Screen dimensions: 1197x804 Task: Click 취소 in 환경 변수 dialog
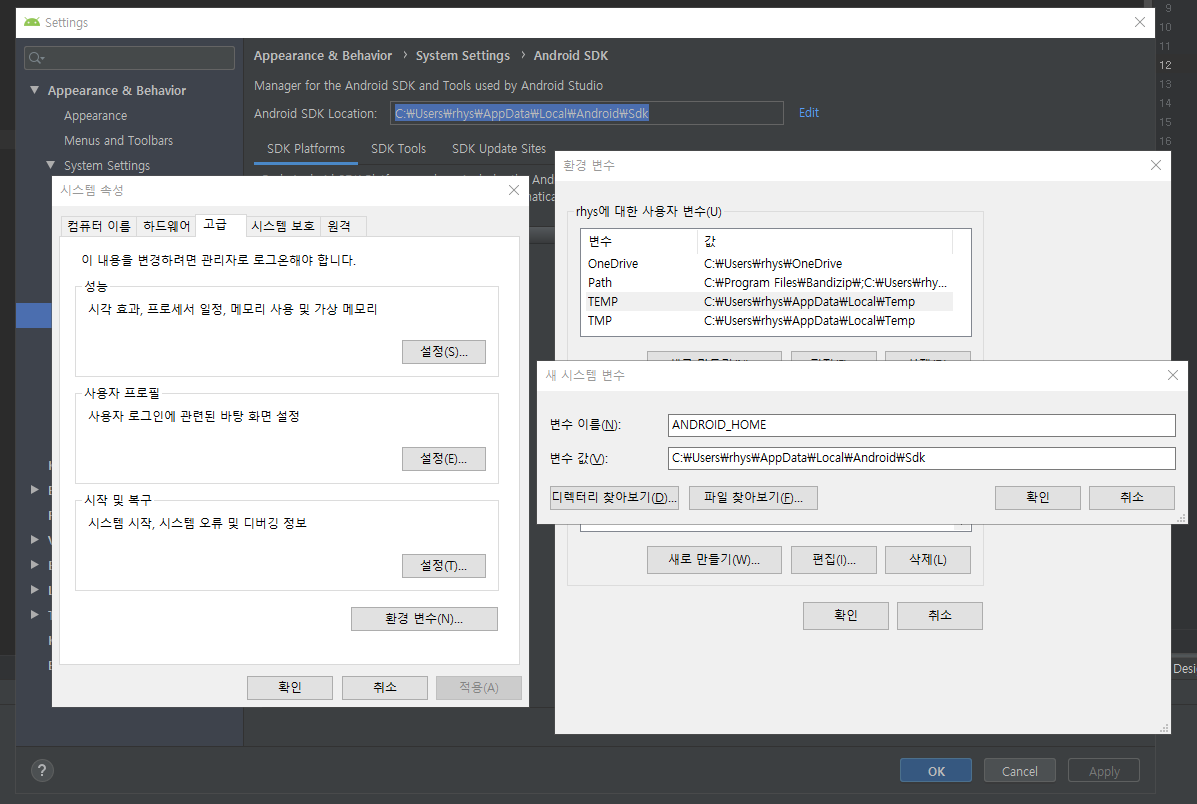tap(939, 615)
